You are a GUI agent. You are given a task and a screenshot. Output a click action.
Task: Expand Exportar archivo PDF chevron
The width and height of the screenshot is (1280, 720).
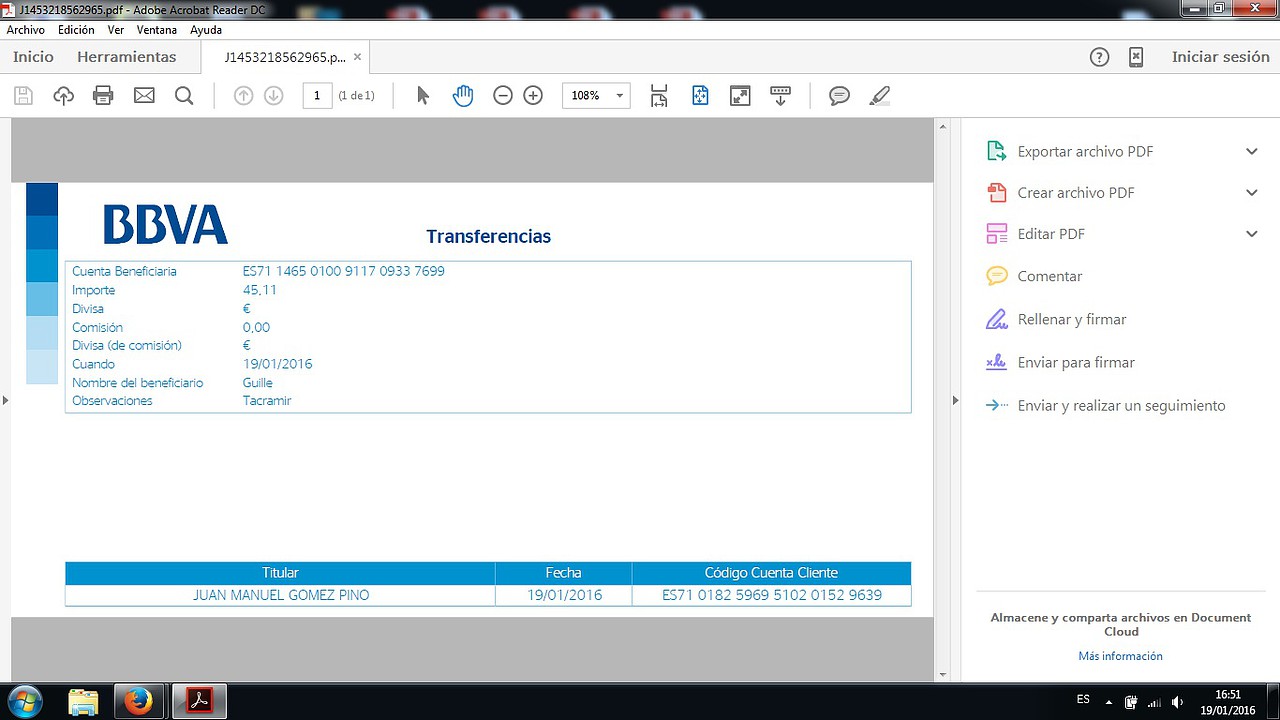coord(1251,151)
